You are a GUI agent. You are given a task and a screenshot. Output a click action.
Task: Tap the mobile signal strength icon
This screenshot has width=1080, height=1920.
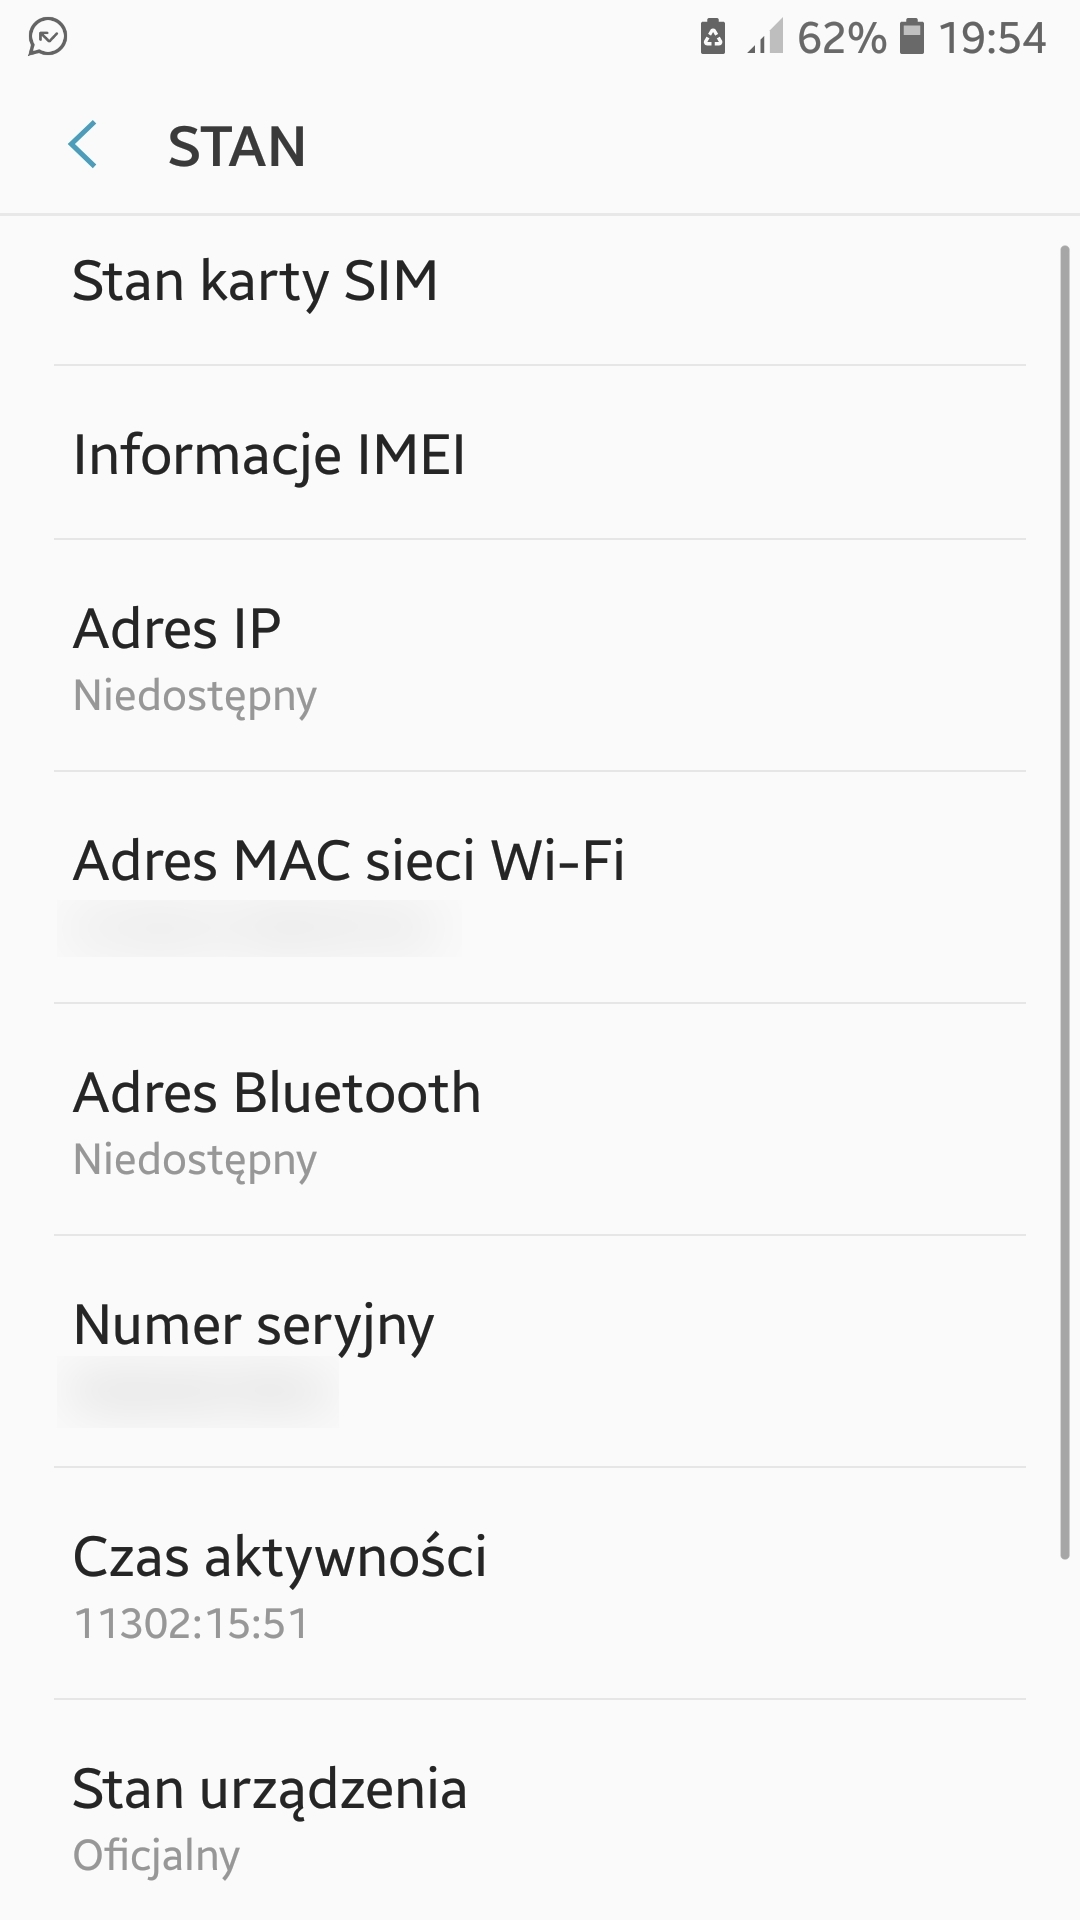(x=765, y=37)
